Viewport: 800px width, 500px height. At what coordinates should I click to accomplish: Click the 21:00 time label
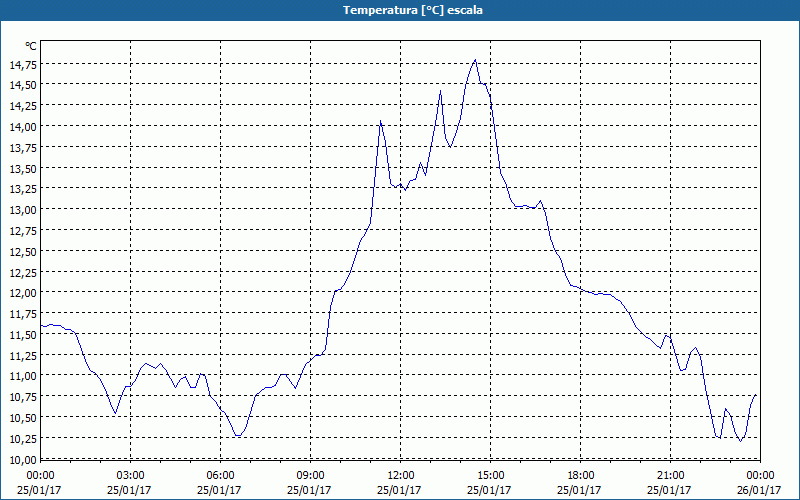tap(670, 476)
